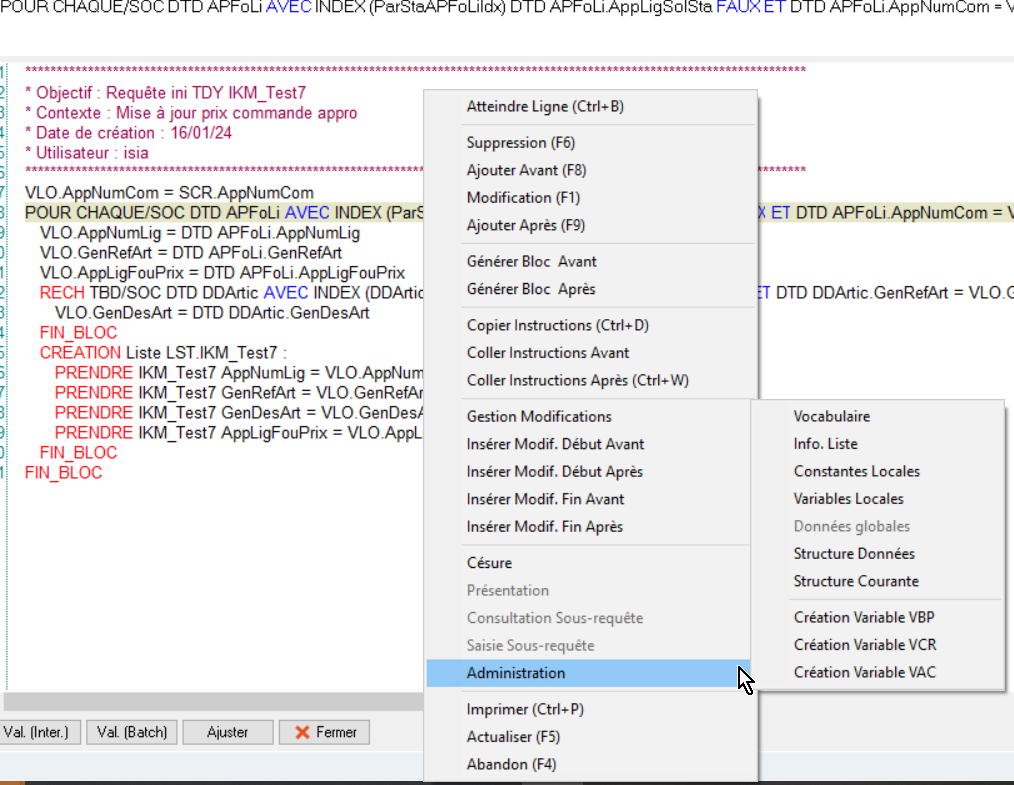Screen dimensions: 1014x785
Task: Click the red X icon on Fermer
Action: click(x=300, y=732)
